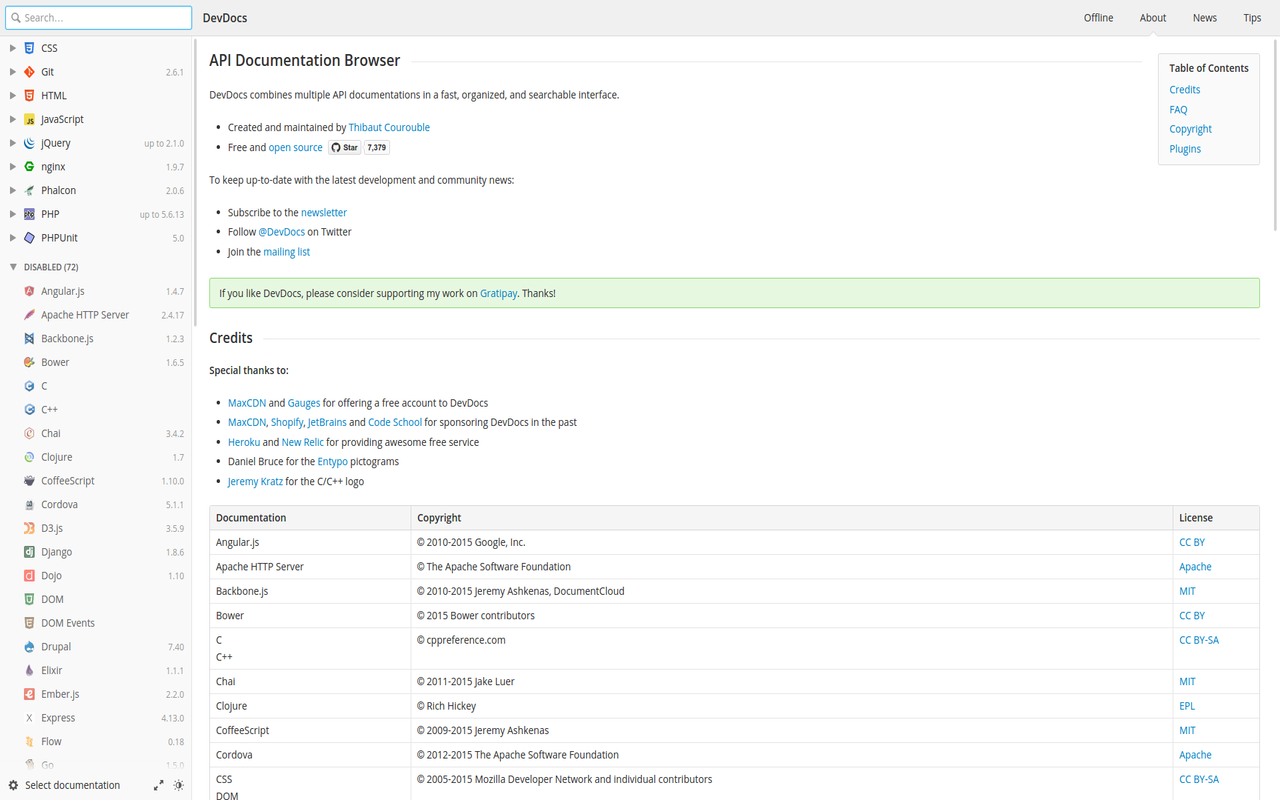The width and height of the screenshot is (1280, 800).
Task: Expand the CSS documentation tree
Action: pyautogui.click(x=13, y=48)
